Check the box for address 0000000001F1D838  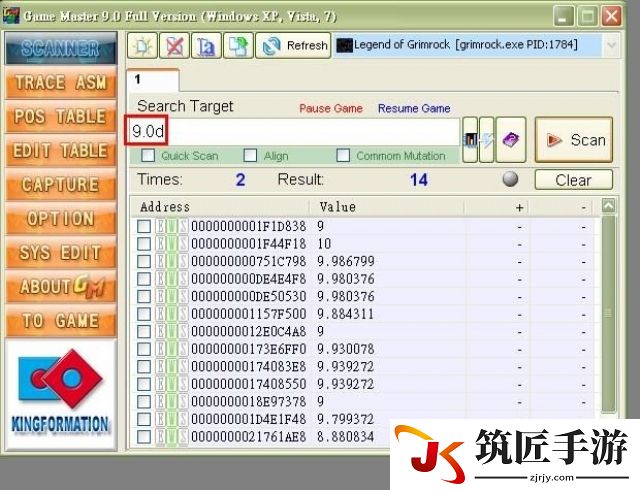coord(144,226)
